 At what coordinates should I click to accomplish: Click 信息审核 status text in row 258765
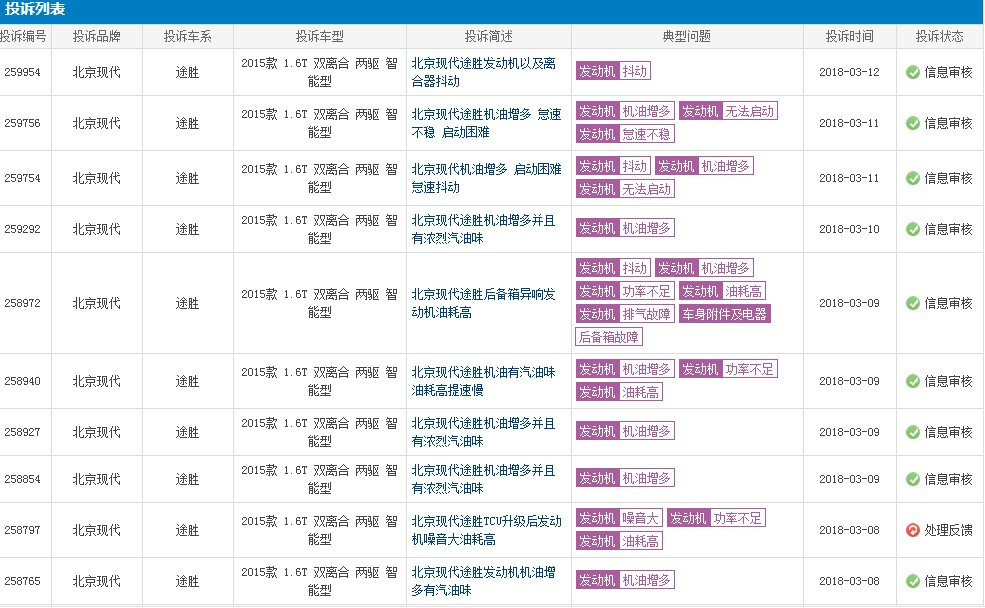pyautogui.click(x=948, y=581)
